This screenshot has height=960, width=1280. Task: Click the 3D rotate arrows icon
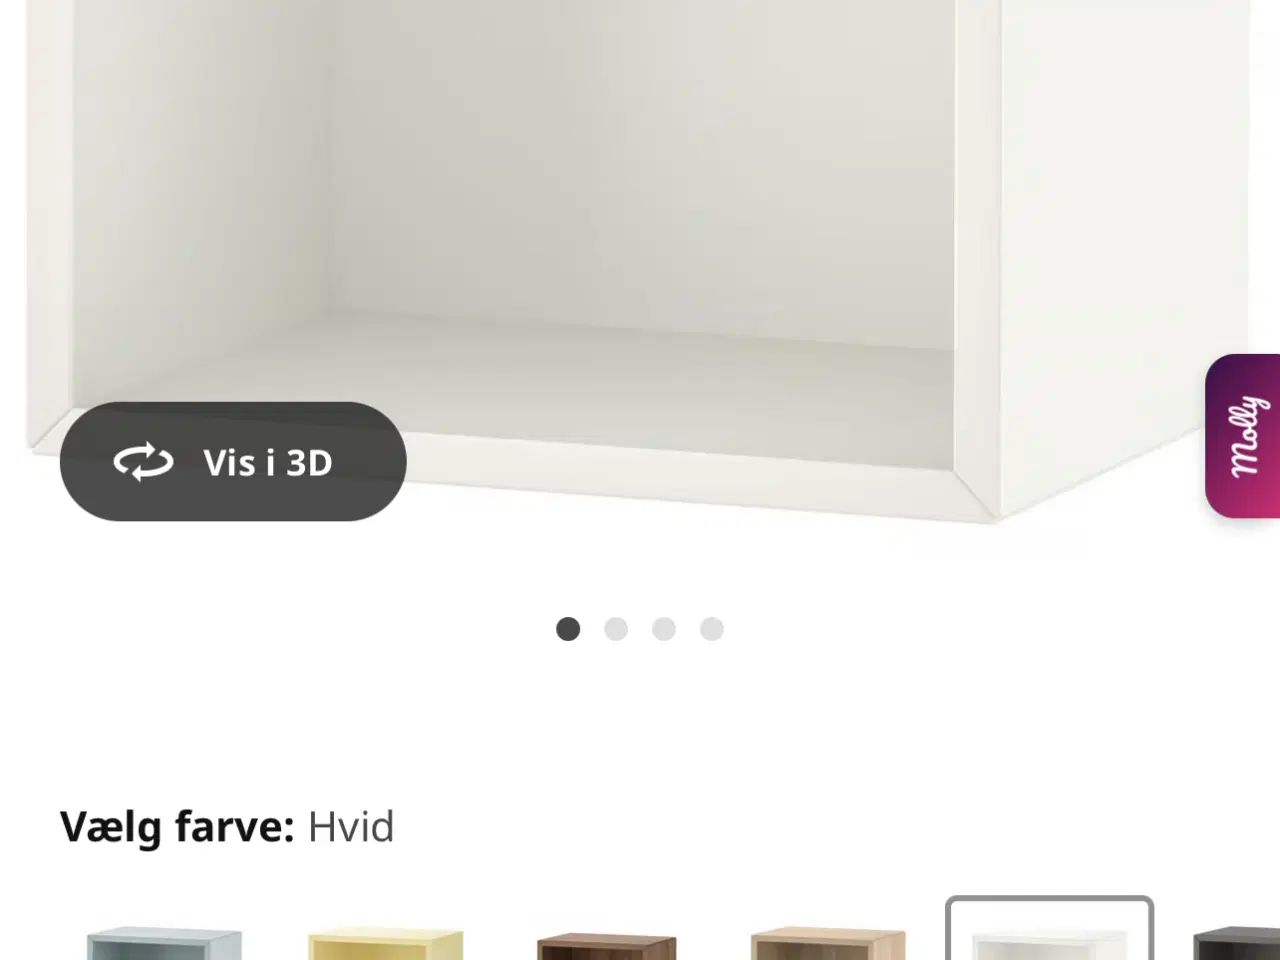click(143, 462)
